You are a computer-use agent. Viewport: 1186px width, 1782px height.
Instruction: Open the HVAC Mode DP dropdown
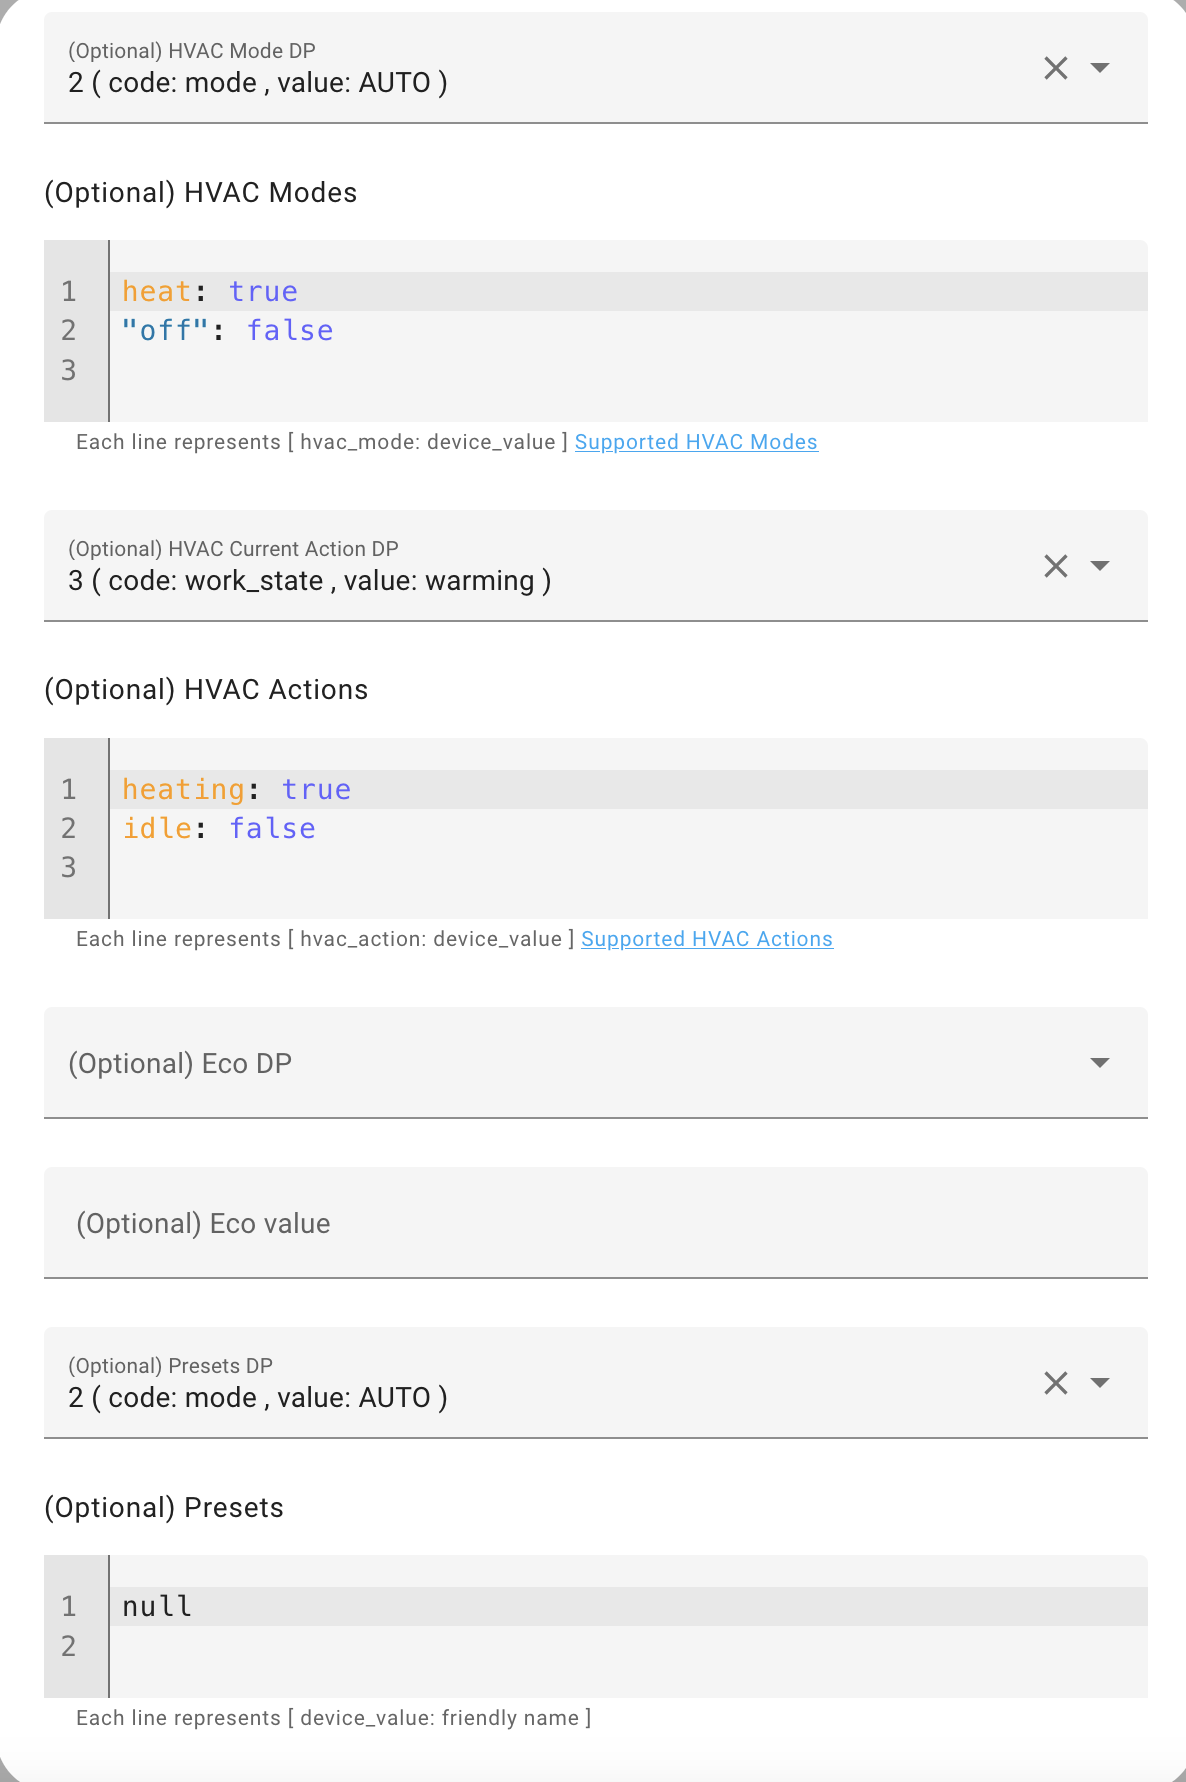[x=1100, y=68]
